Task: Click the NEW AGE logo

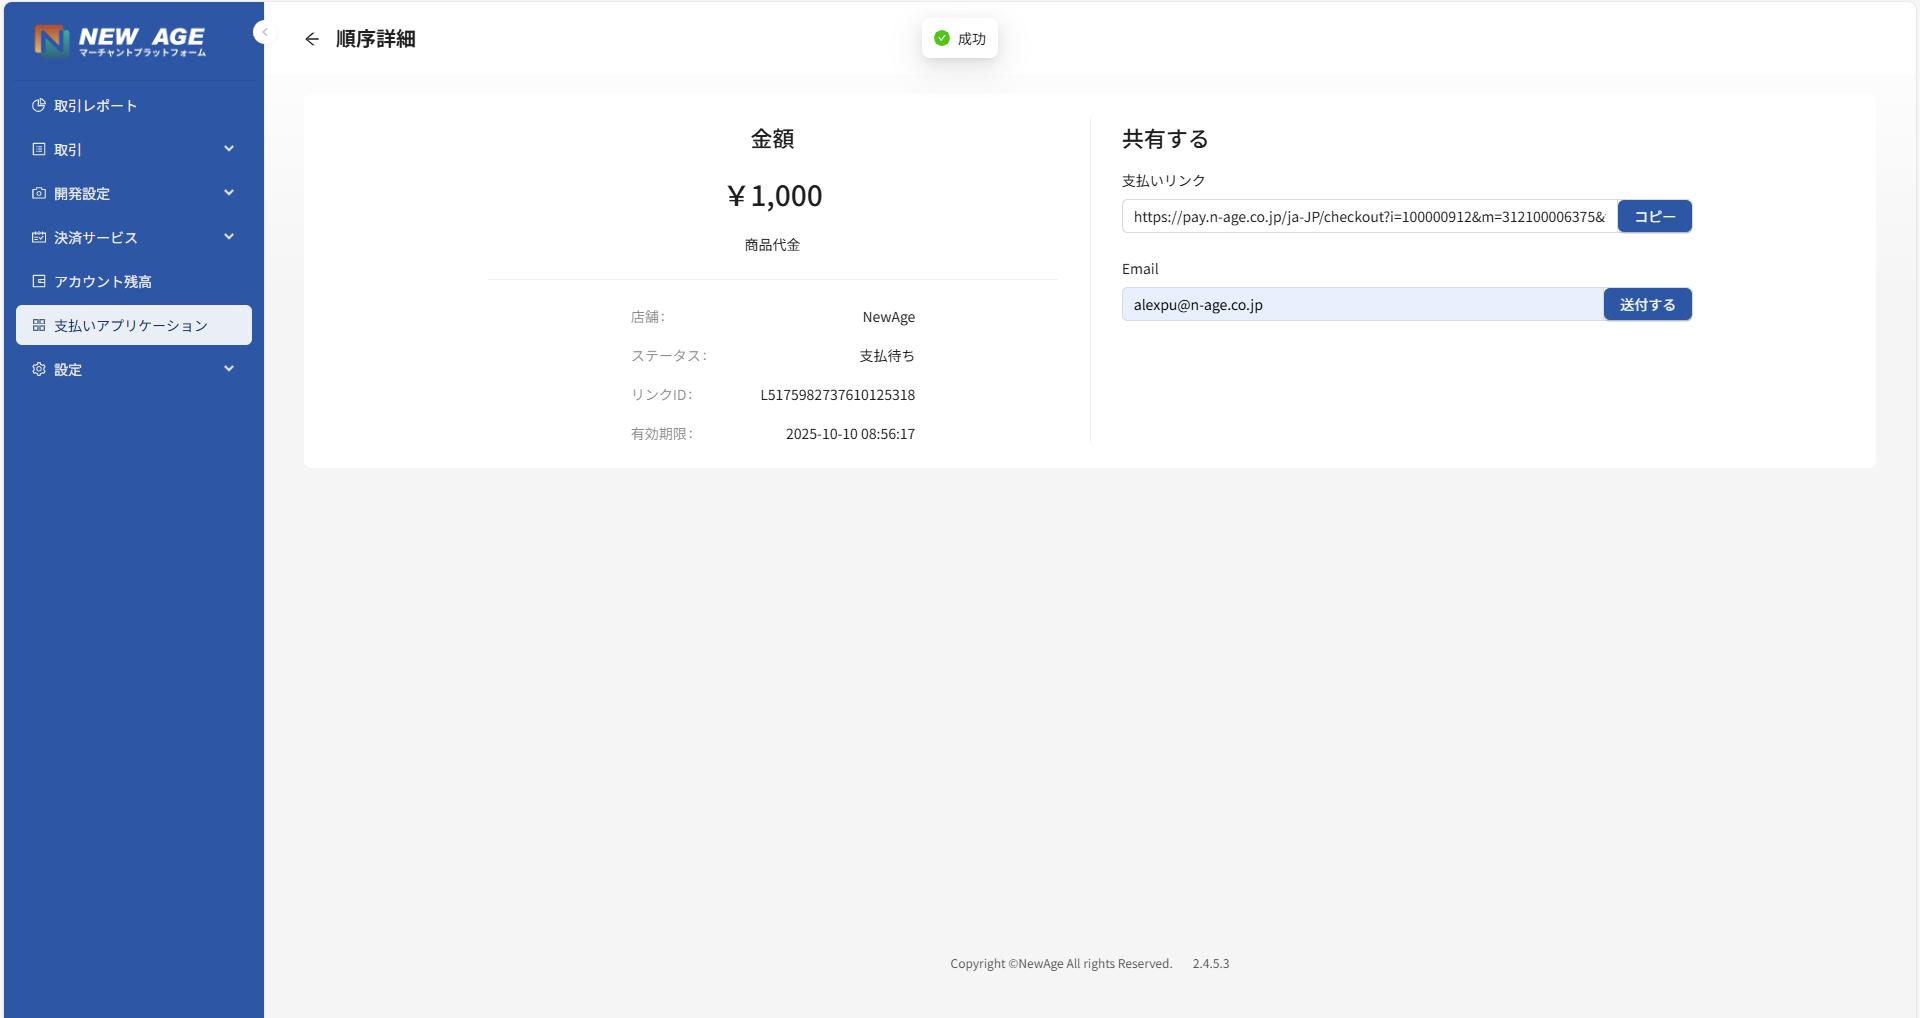Action: coord(120,40)
